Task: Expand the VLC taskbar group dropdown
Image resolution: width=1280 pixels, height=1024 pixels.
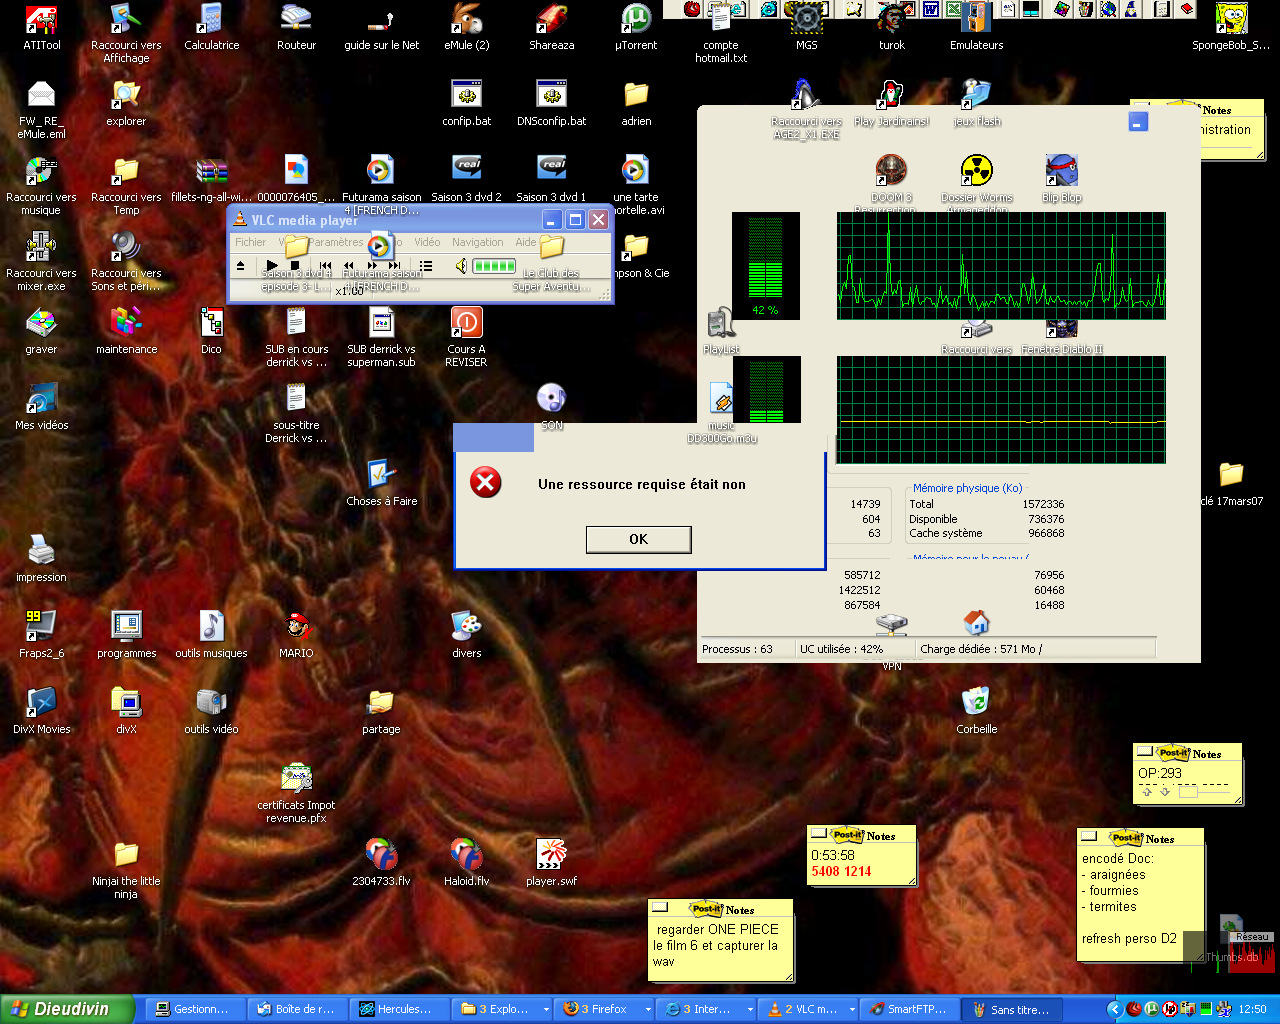Action: (852, 1010)
